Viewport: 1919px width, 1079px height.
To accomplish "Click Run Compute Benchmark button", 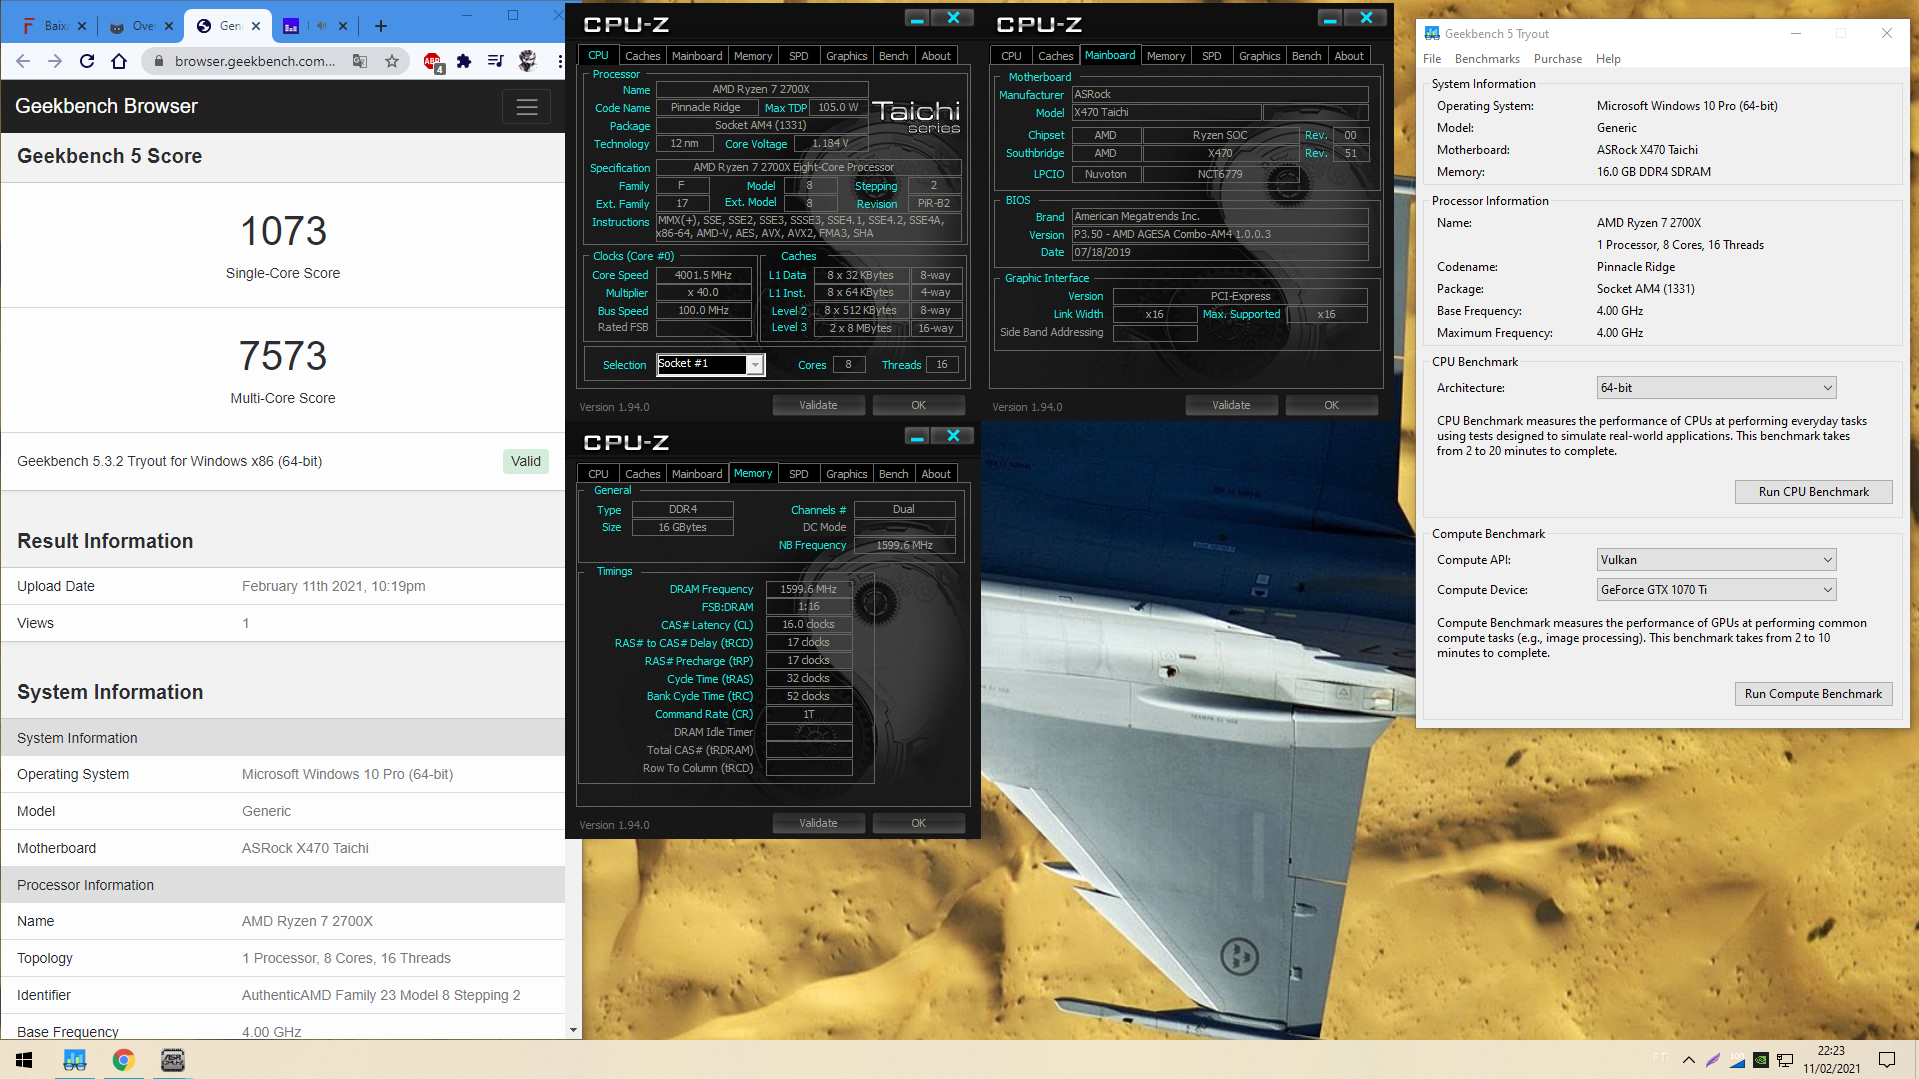I will tap(1813, 694).
